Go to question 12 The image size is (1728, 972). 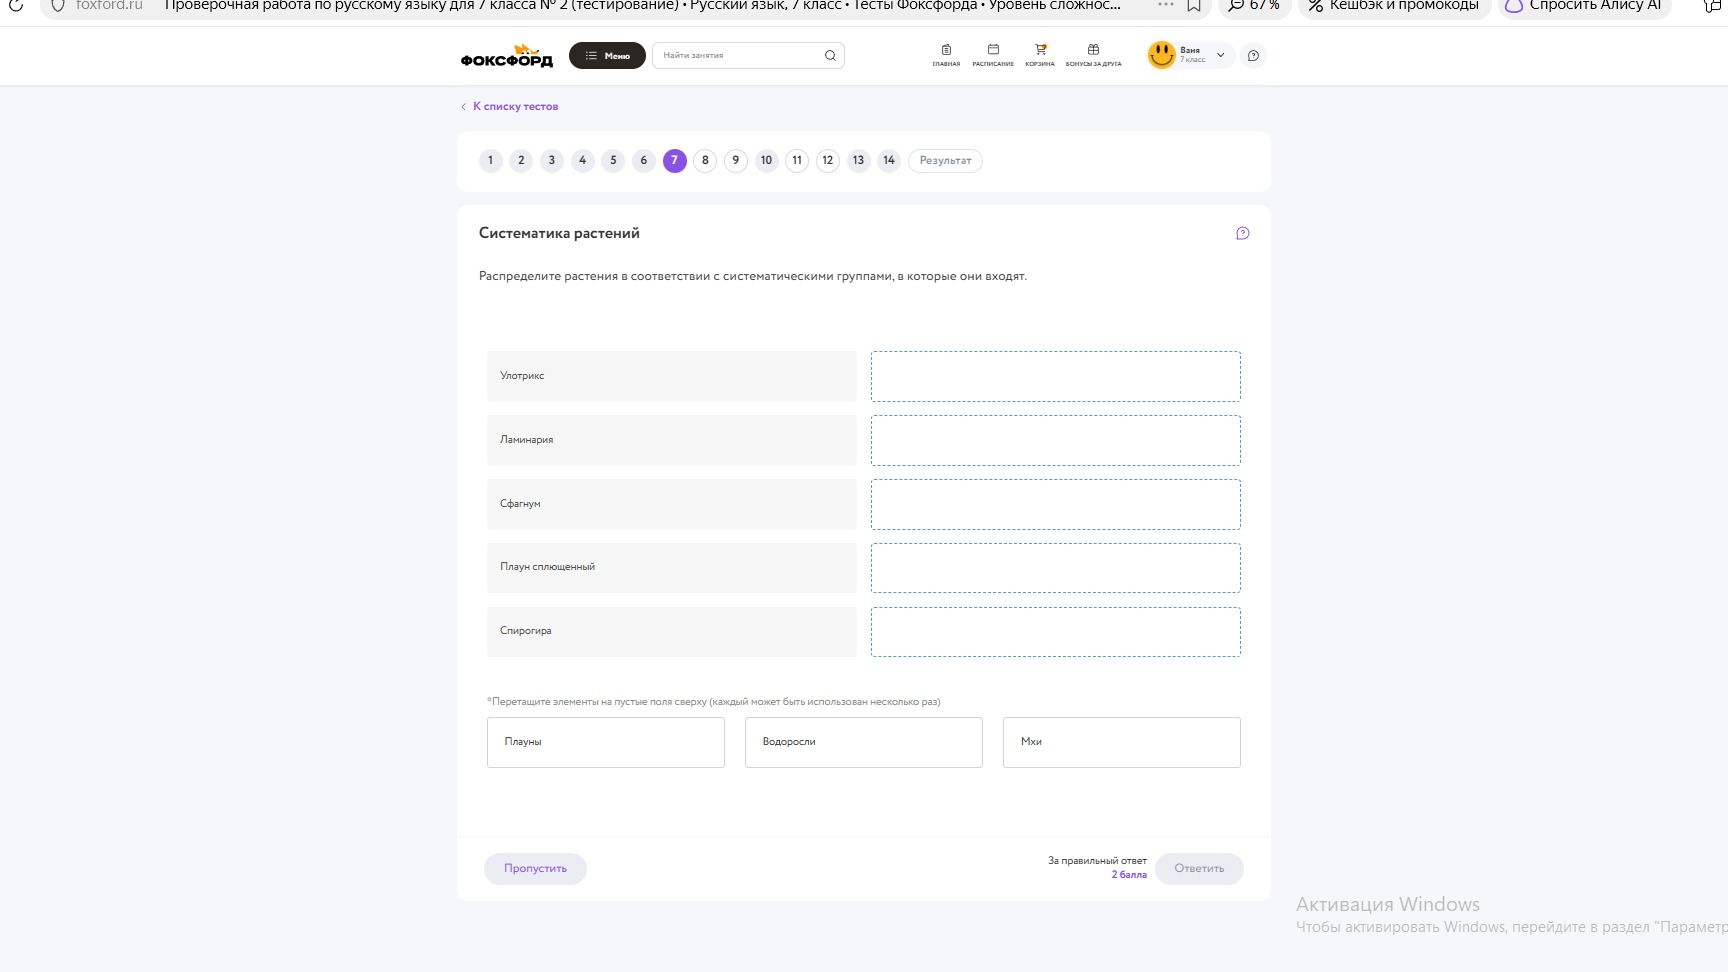pyautogui.click(x=827, y=161)
